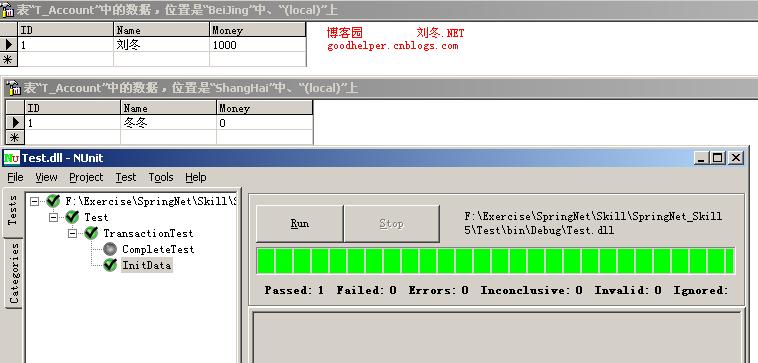Click new-row asterisk marker in BeiJing table
The width and height of the screenshot is (758, 363).
[8, 59]
